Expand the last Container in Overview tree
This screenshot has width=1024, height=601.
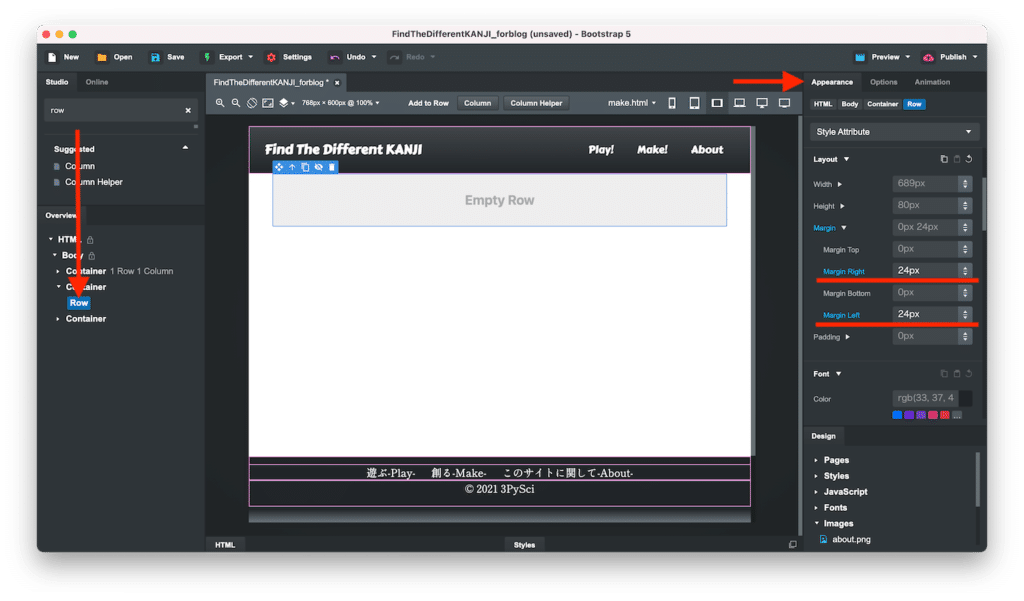(59, 319)
